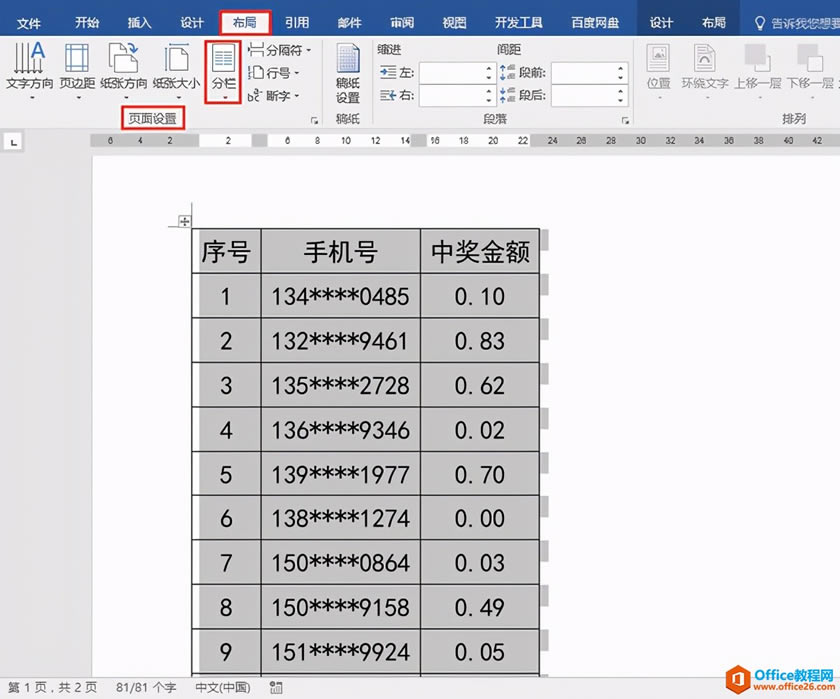Switch to the 邮件 mailings tab

coord(349,23)
